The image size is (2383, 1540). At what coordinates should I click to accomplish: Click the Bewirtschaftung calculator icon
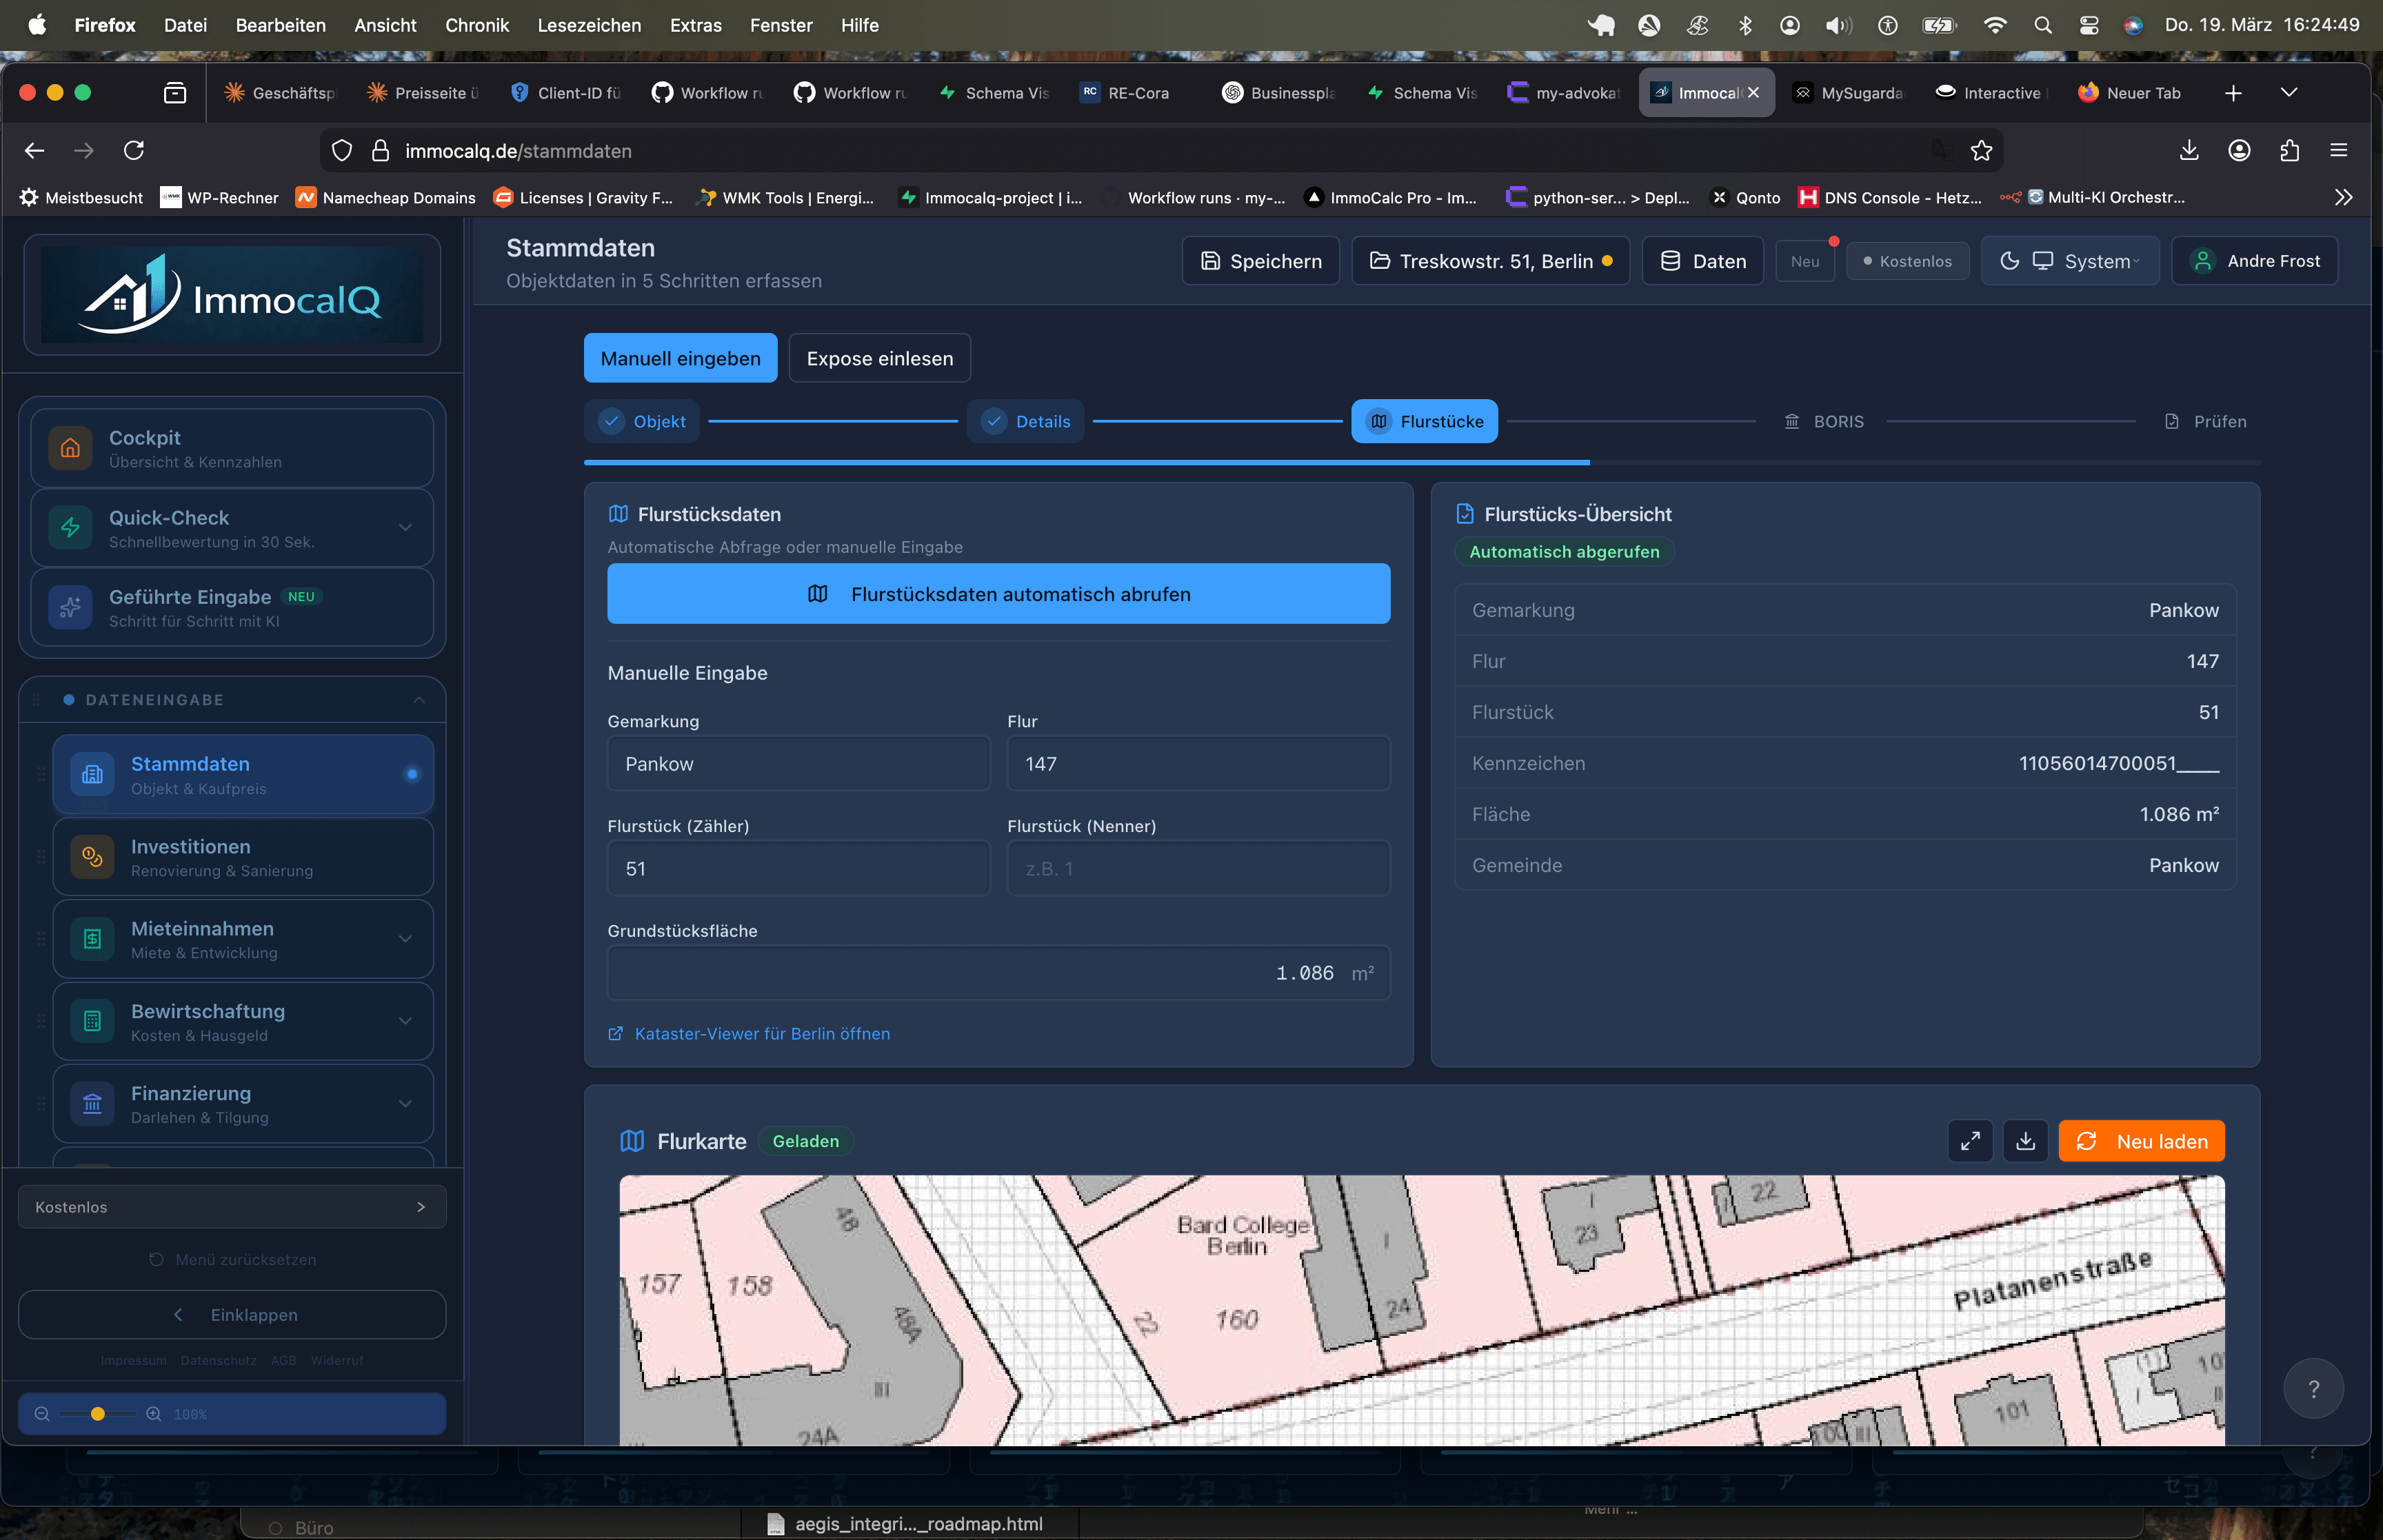[x=92, y=1021]
